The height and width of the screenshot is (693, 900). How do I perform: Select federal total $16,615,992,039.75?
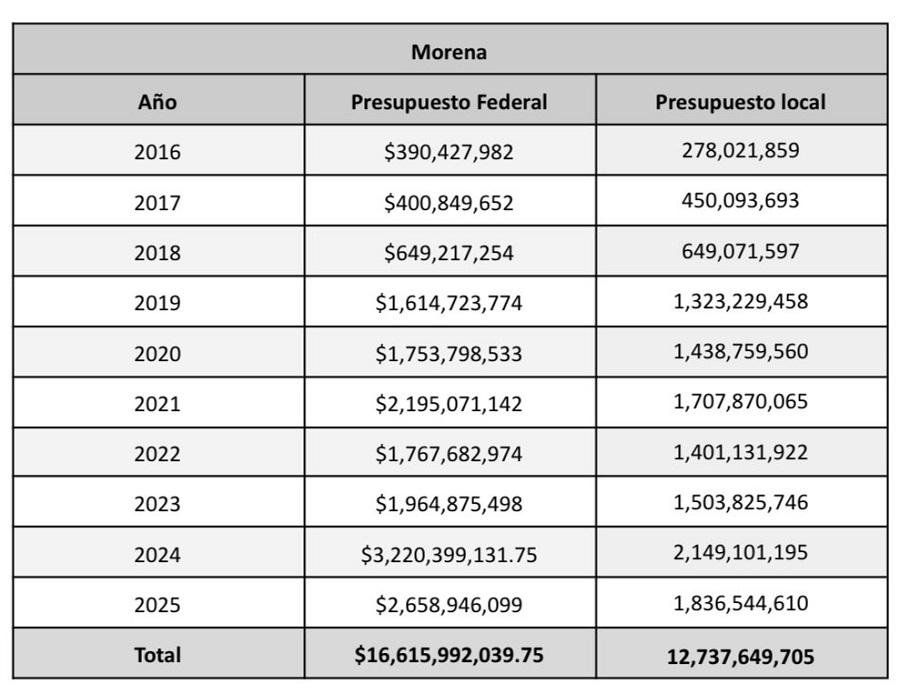coord(449,655)
